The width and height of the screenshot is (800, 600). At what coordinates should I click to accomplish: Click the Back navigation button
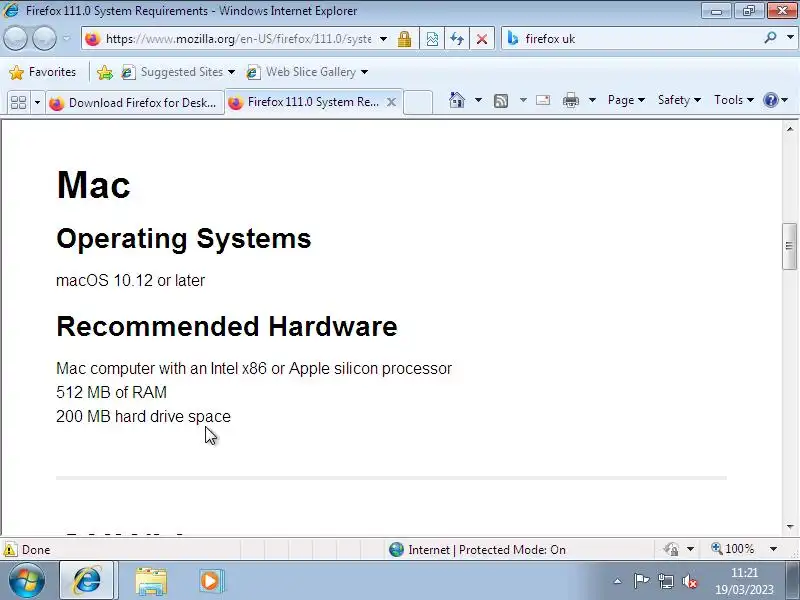point(15,38)
